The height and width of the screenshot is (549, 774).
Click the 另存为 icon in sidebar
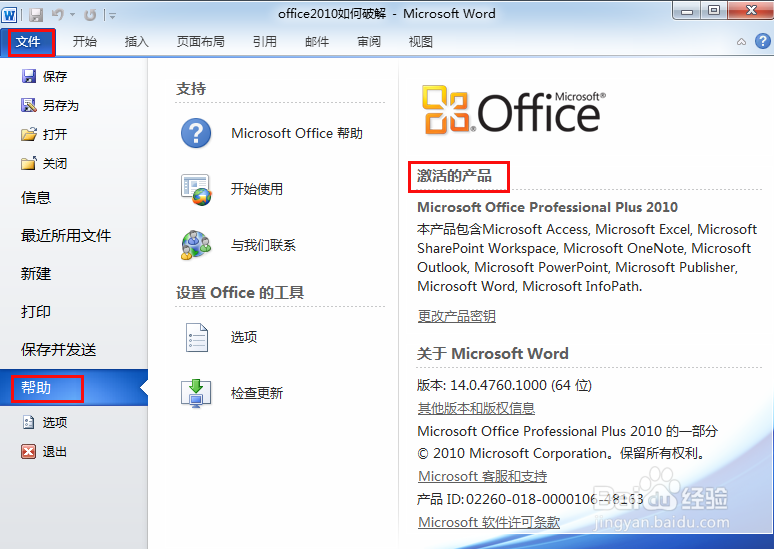click(29, 105)
